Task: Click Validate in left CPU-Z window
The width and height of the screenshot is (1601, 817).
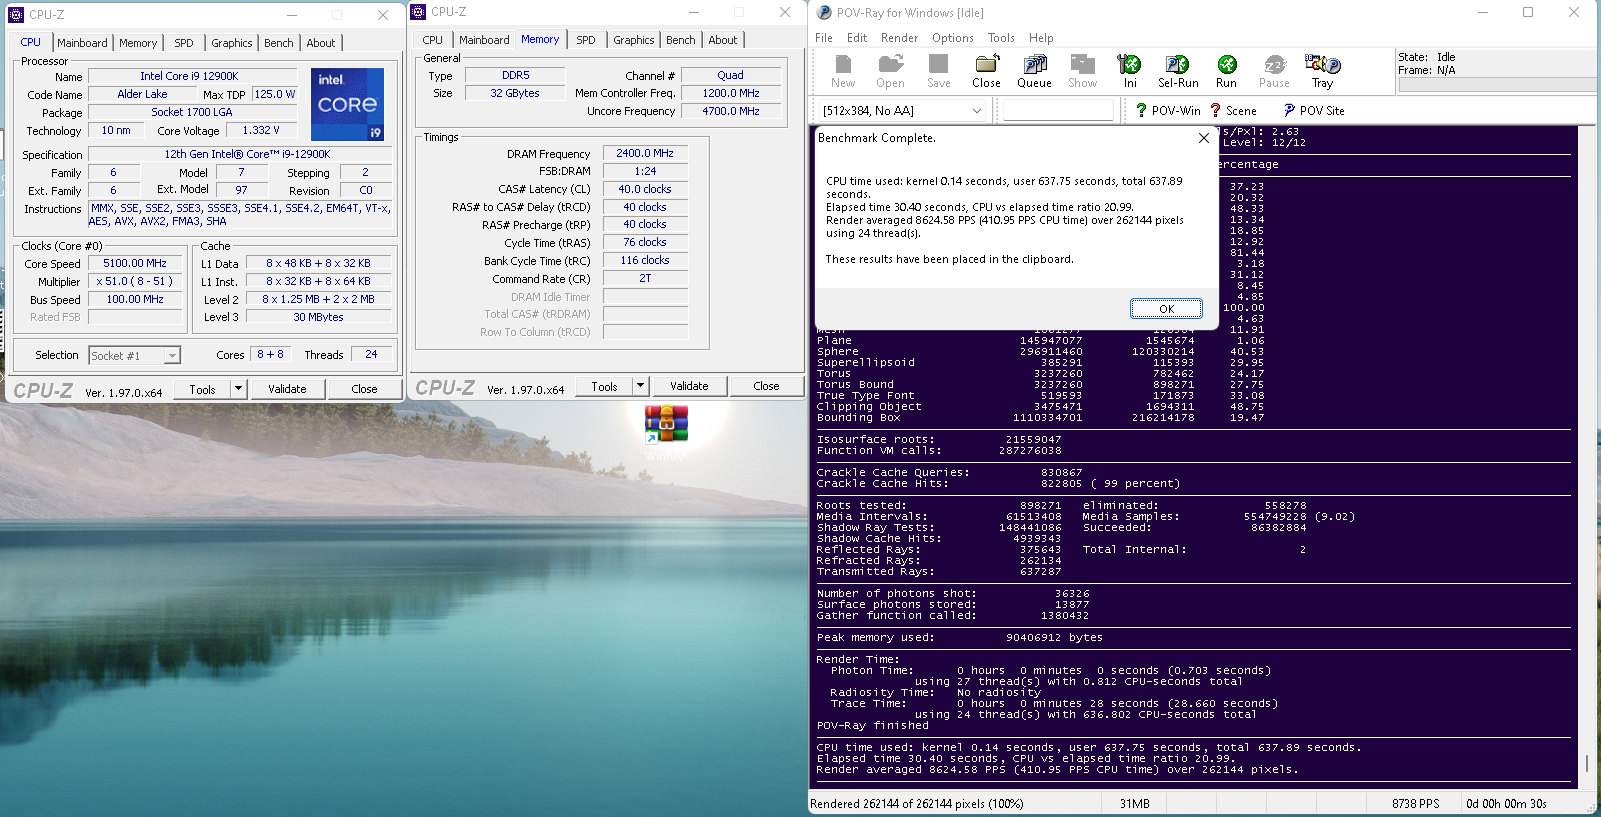Action: click(x=287, y=389)
